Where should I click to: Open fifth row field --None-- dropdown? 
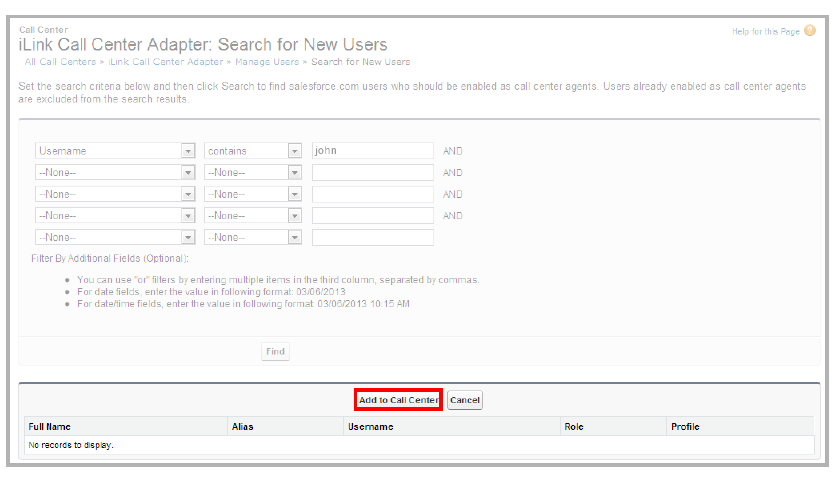[115, 238]
